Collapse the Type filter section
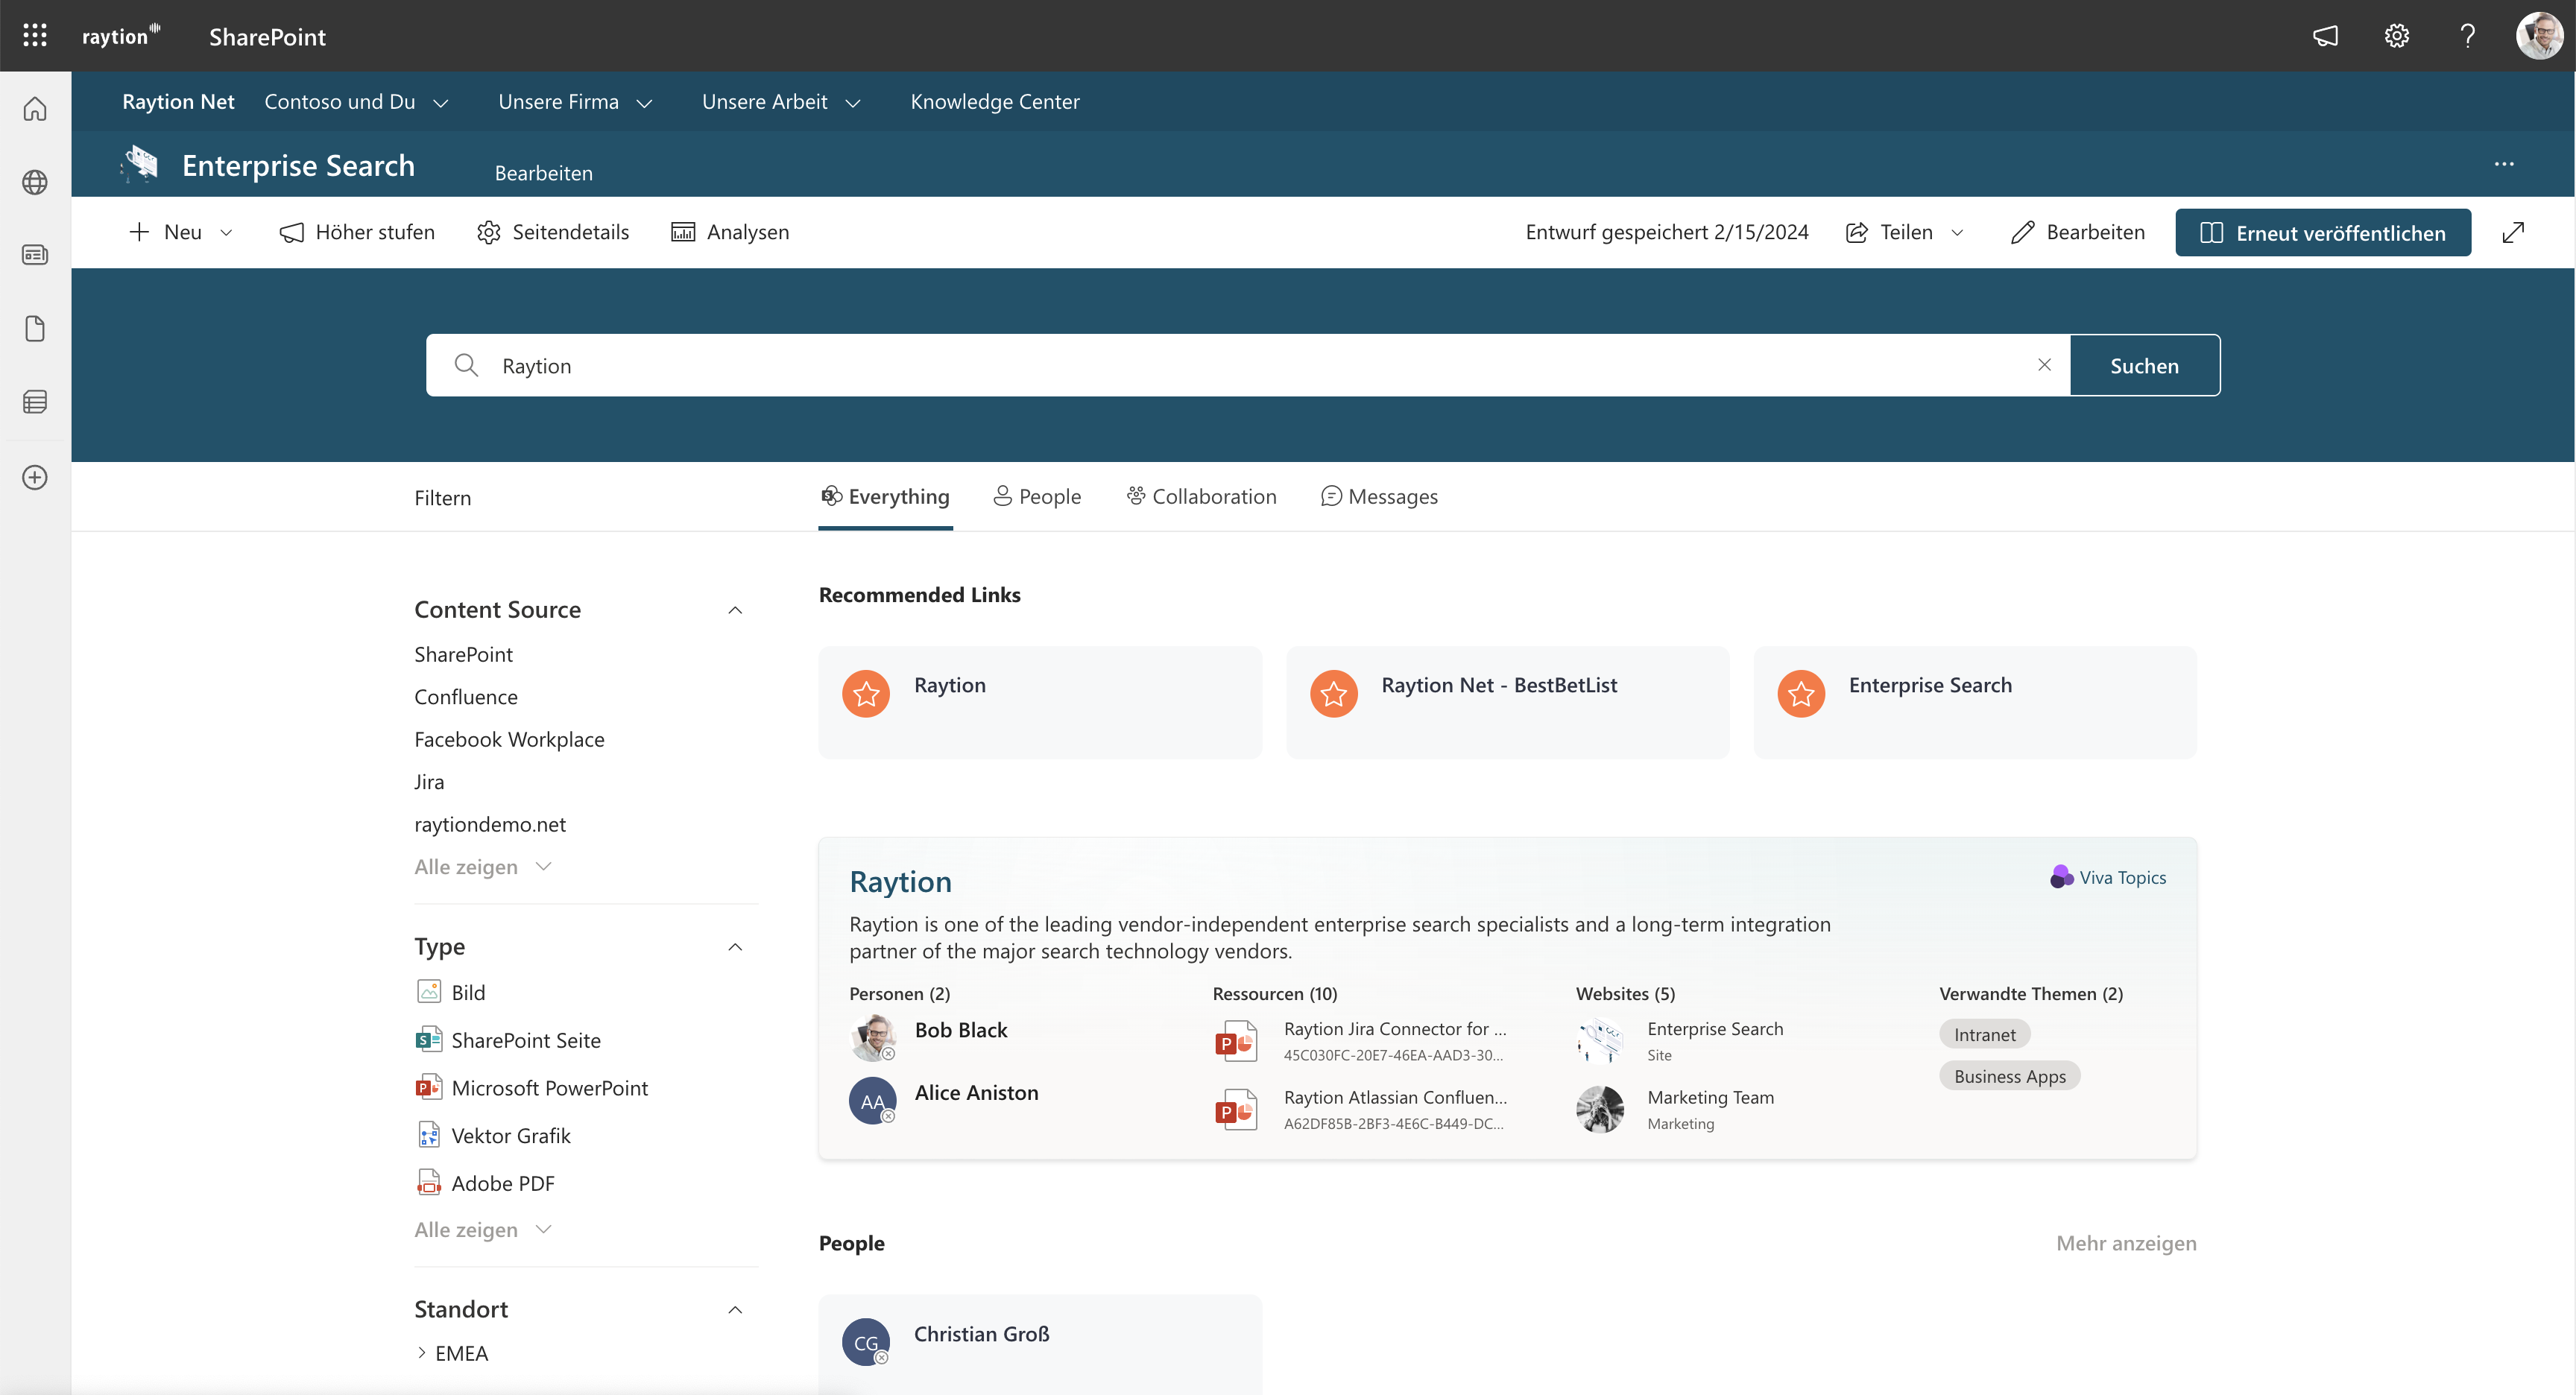The width and height of the screenshot is (2576, 1395). 735,947
